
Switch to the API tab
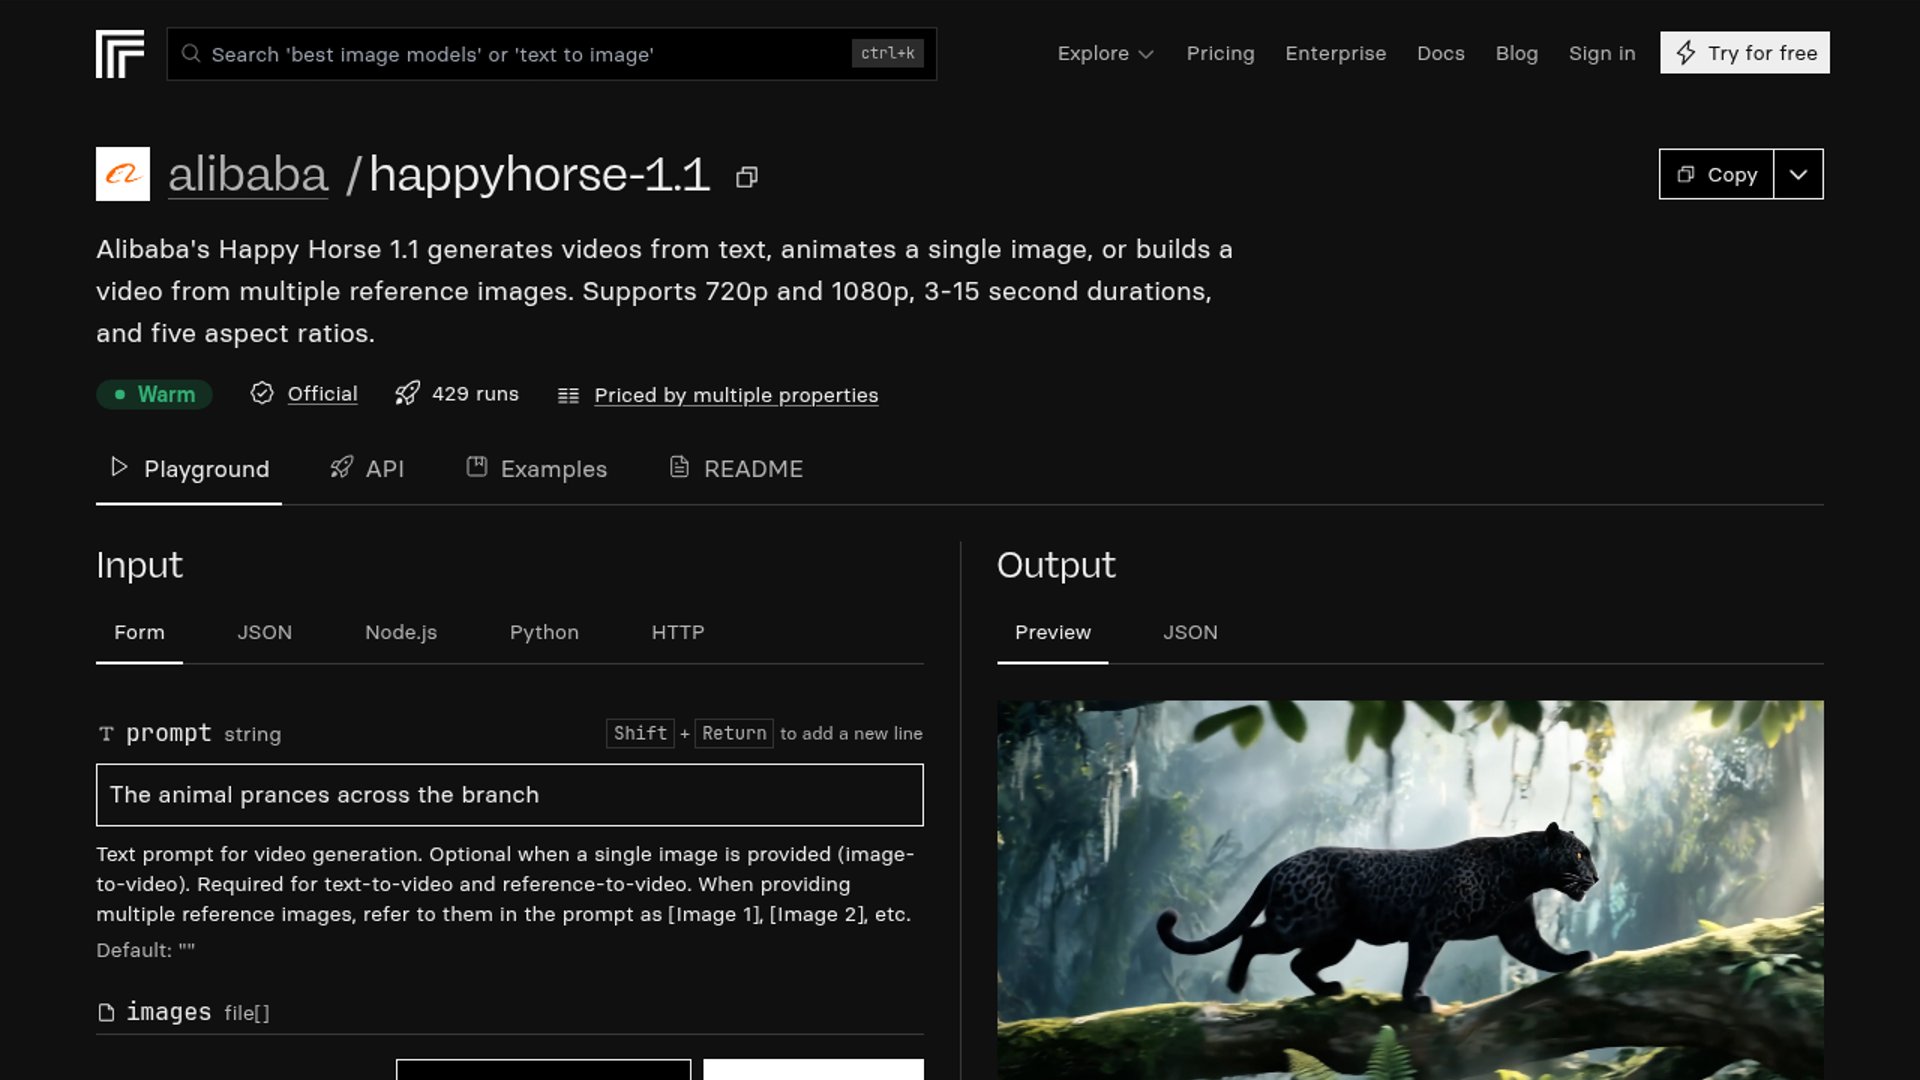coord(367,469)
